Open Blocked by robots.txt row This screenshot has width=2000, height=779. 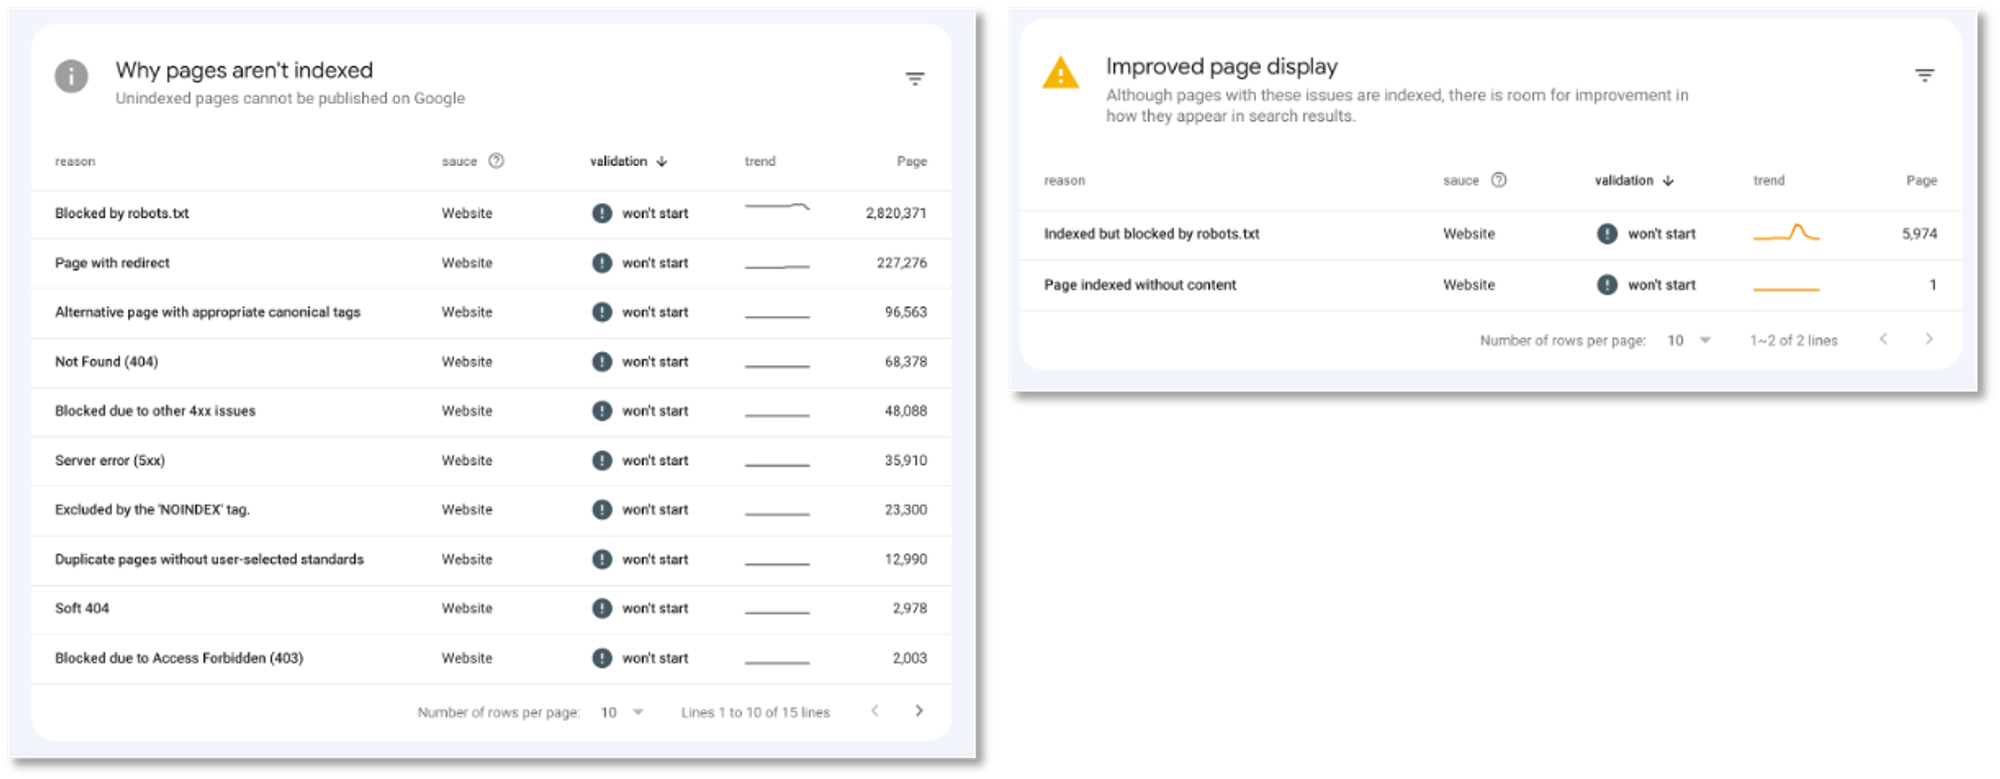pyautogui.click(x=491, y=214)
